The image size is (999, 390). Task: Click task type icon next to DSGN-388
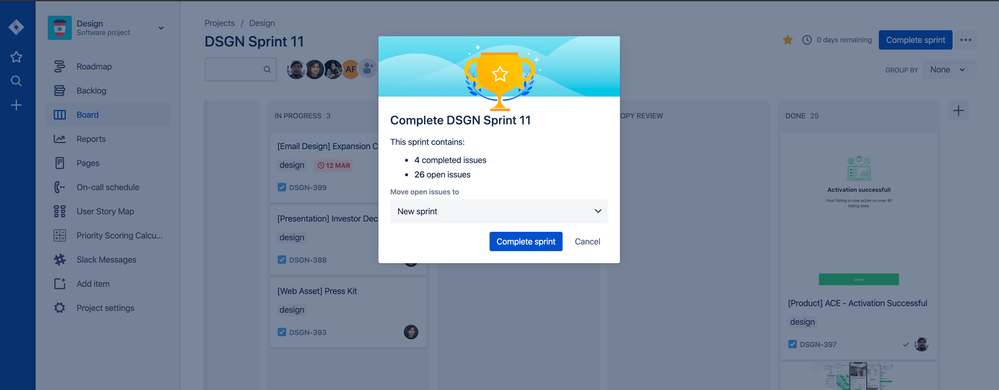[x=282, y=259]
